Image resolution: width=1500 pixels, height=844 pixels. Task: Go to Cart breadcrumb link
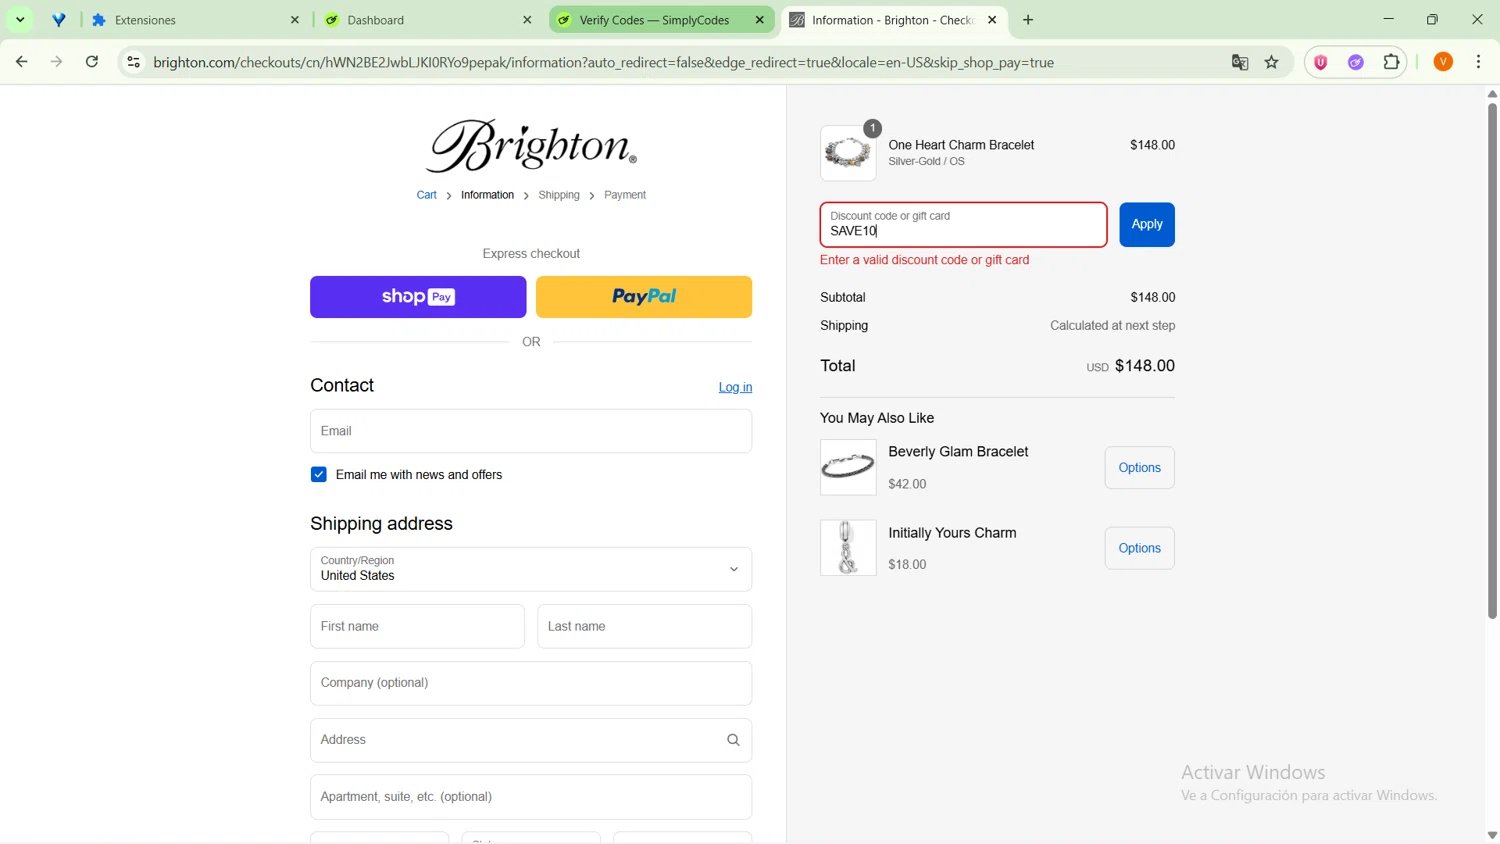click(426, 195)
